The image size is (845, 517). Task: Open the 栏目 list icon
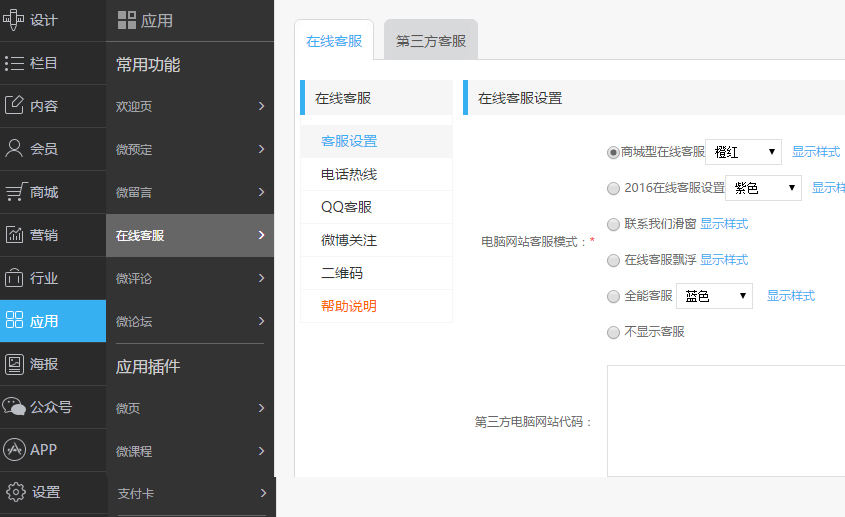[15, 63]
